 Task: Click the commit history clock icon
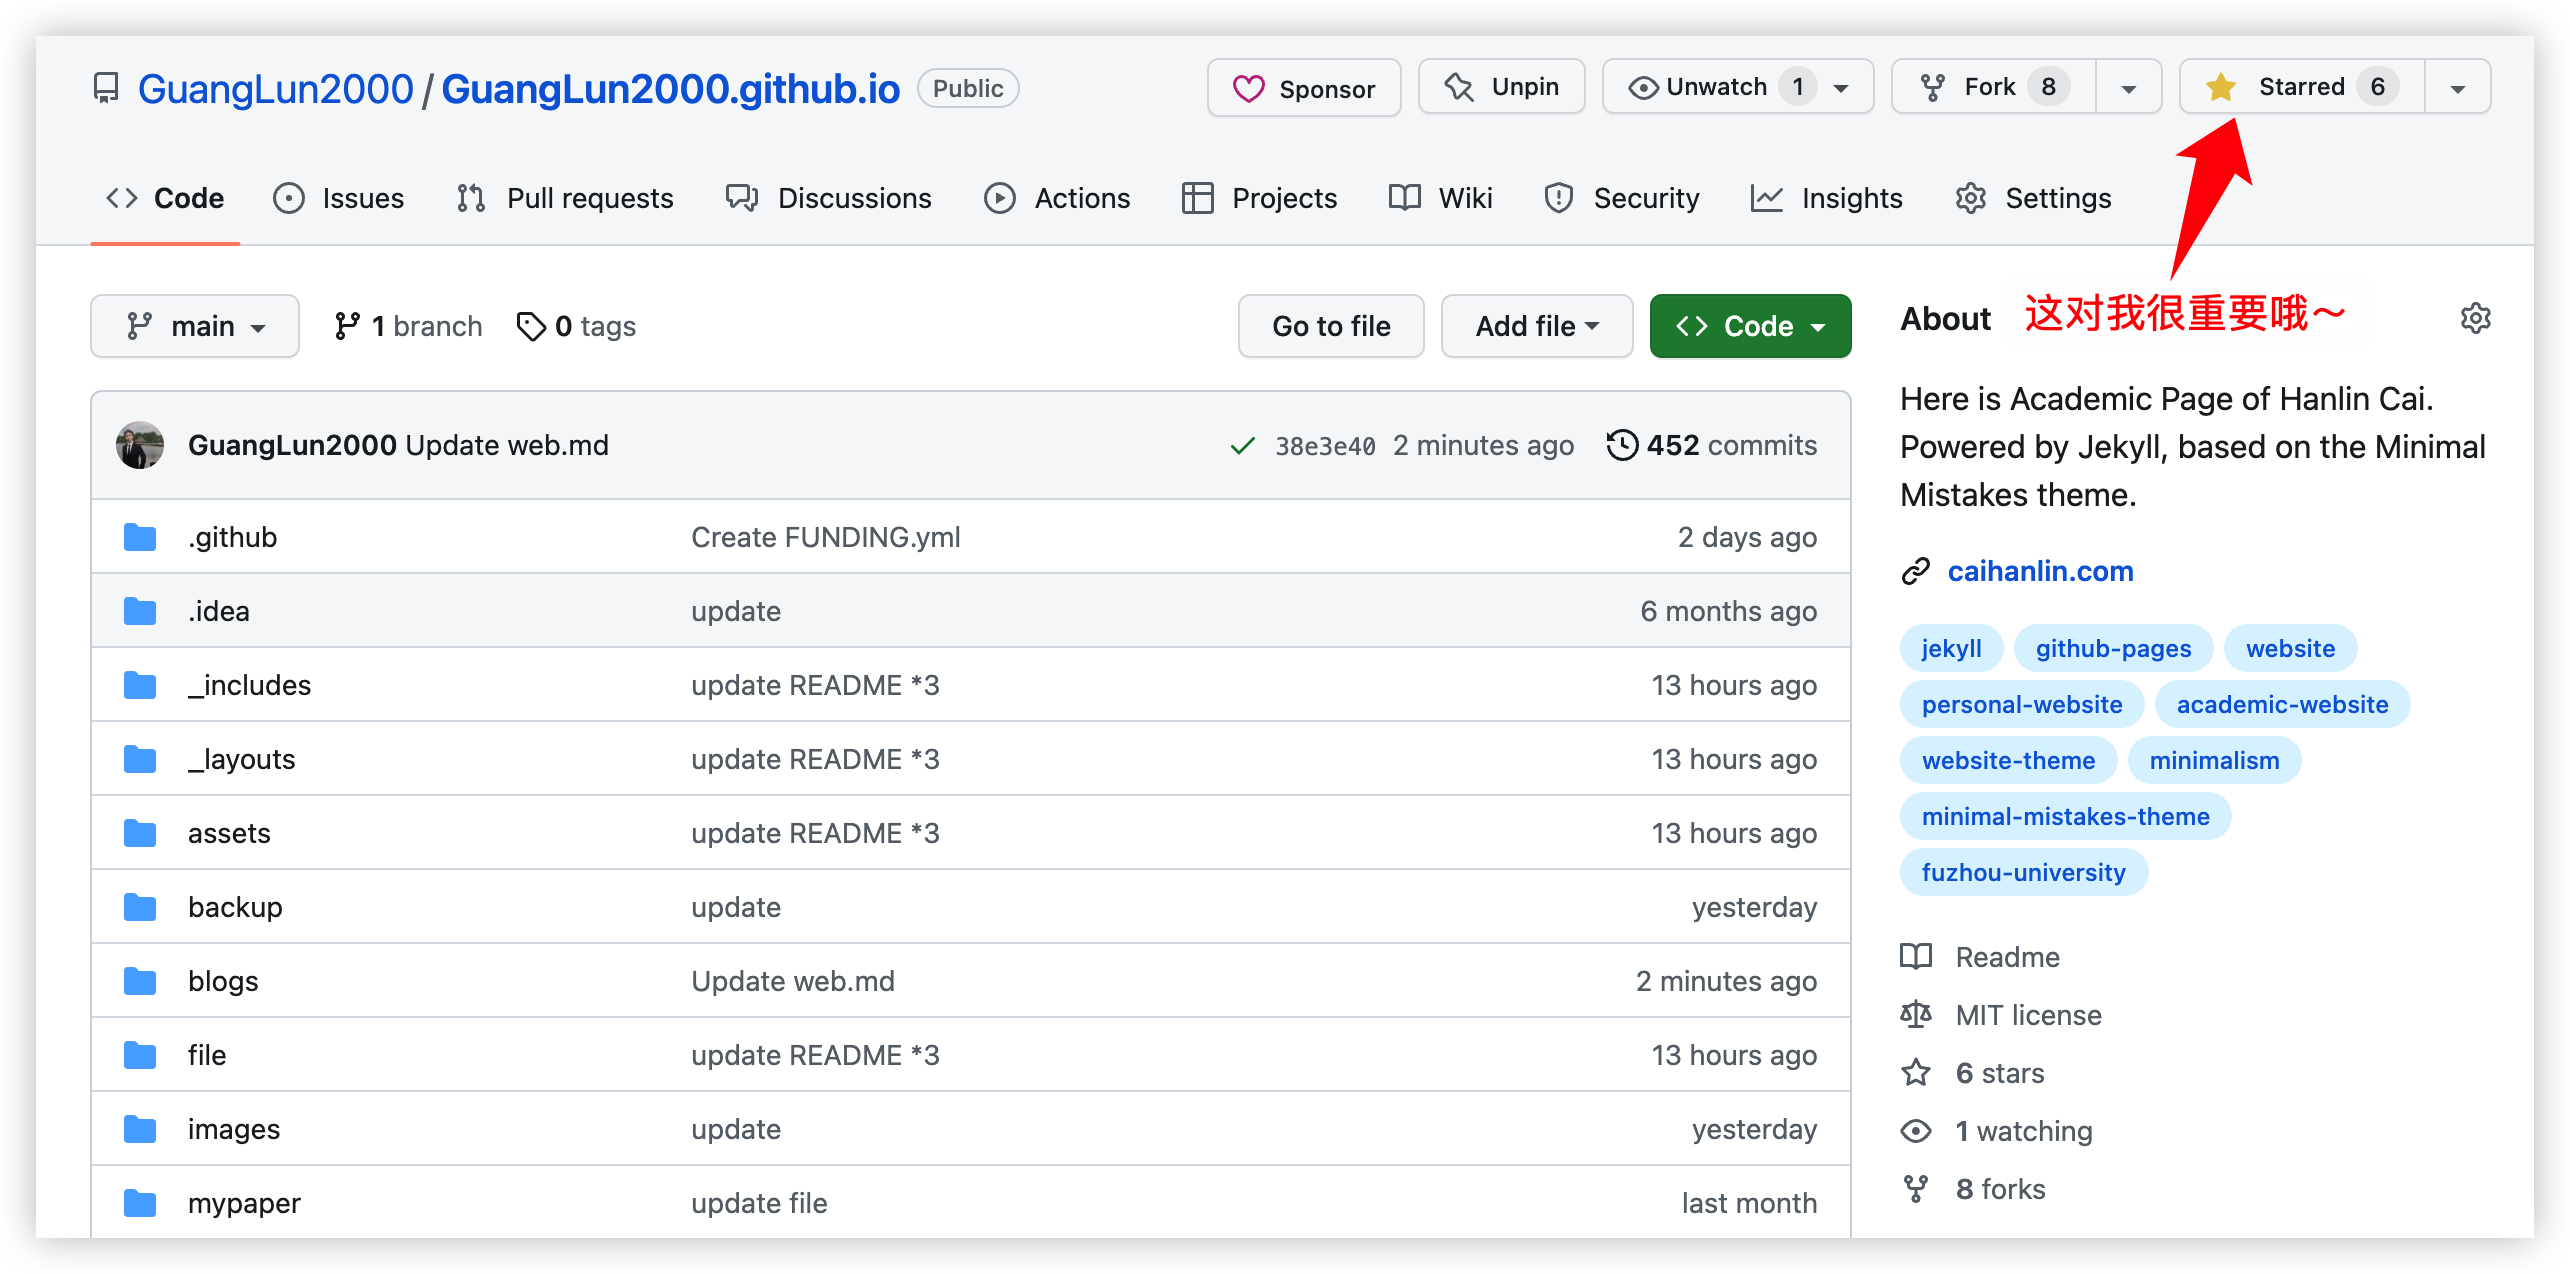(1622, 445)
